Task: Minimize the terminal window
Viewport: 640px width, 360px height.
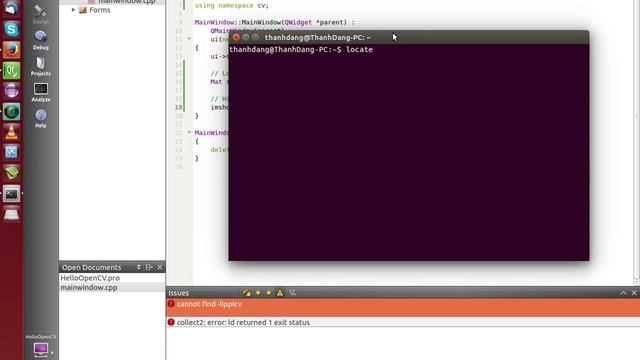Action: (x=245, y=37)
